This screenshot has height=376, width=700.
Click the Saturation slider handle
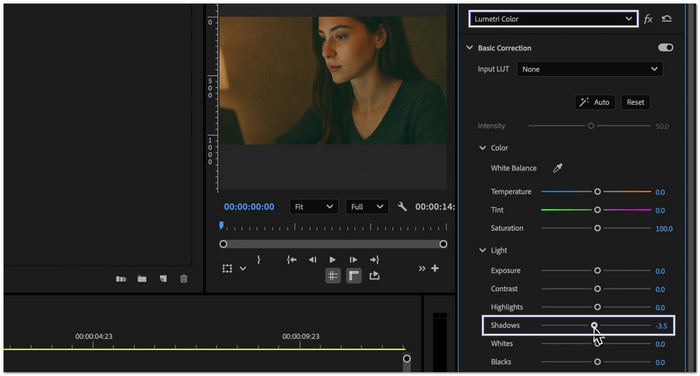pyautogui.click(x=597, y=228)
